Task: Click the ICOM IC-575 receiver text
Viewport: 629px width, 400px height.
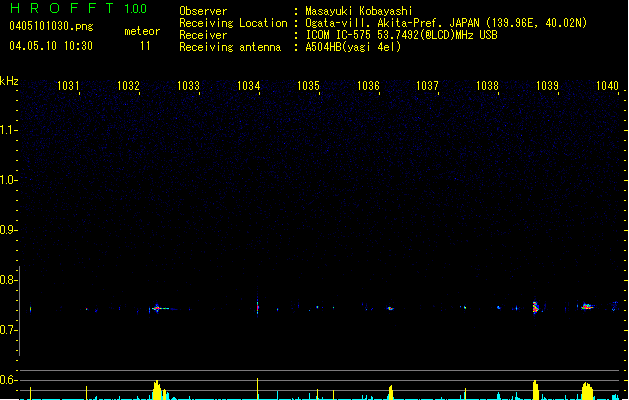Action: coord(401,35)
